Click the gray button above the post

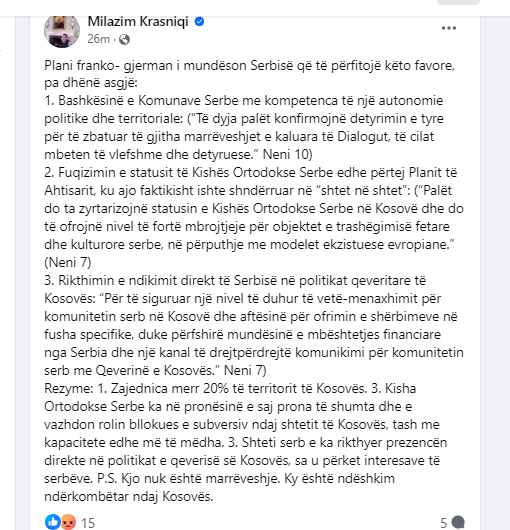(458, 2)
